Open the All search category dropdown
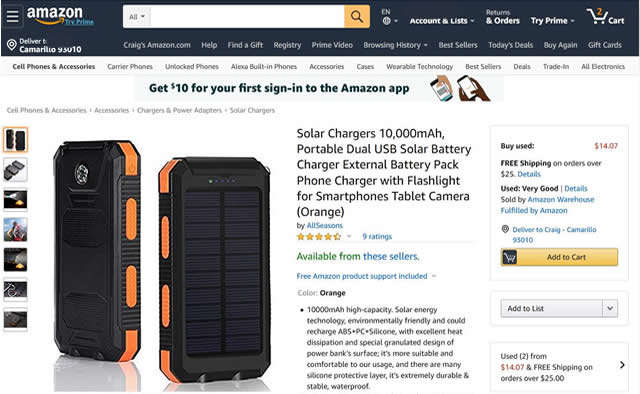The image size is (640, 394). pyautogui.click(x=137, y=17)
